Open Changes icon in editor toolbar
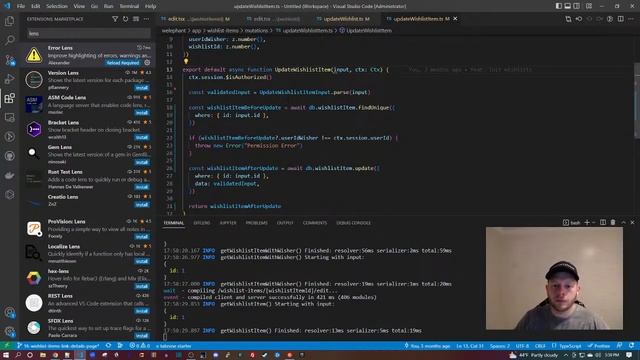The width and height of the screenshot is (640, 360). click(568, 19)
